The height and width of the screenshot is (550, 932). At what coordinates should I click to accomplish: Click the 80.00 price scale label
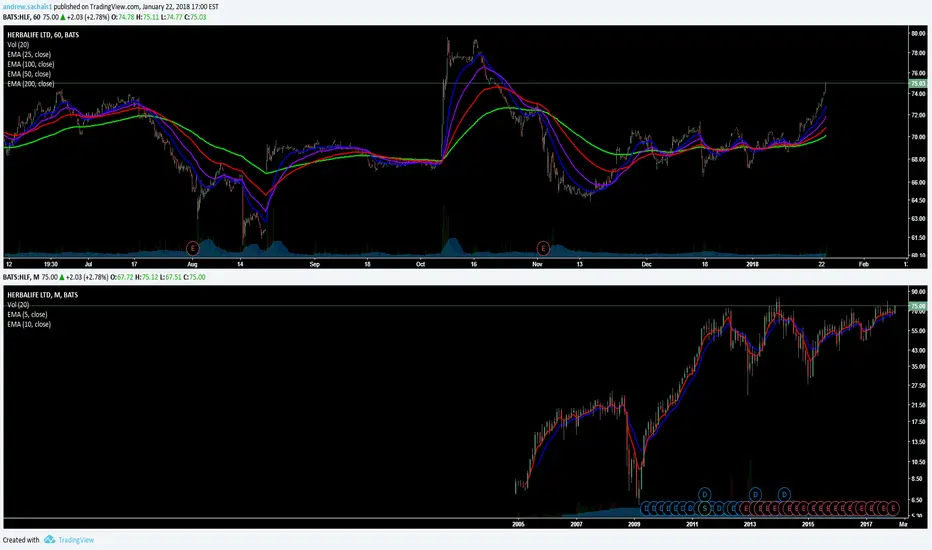point(918,34)
